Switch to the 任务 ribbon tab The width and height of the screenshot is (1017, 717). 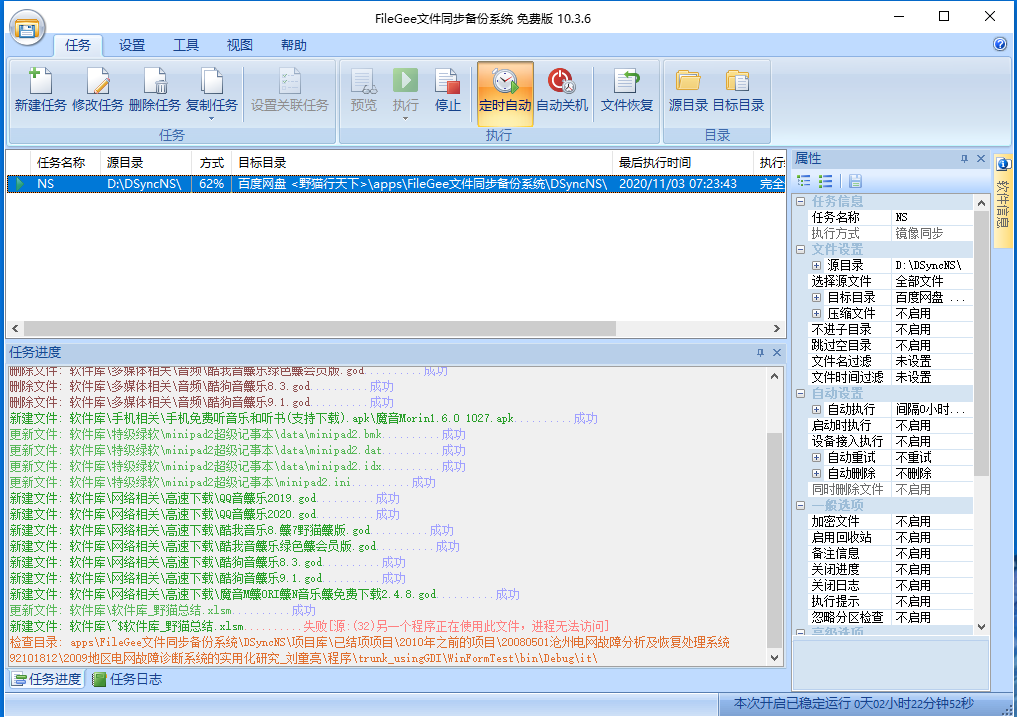[78, 45]
